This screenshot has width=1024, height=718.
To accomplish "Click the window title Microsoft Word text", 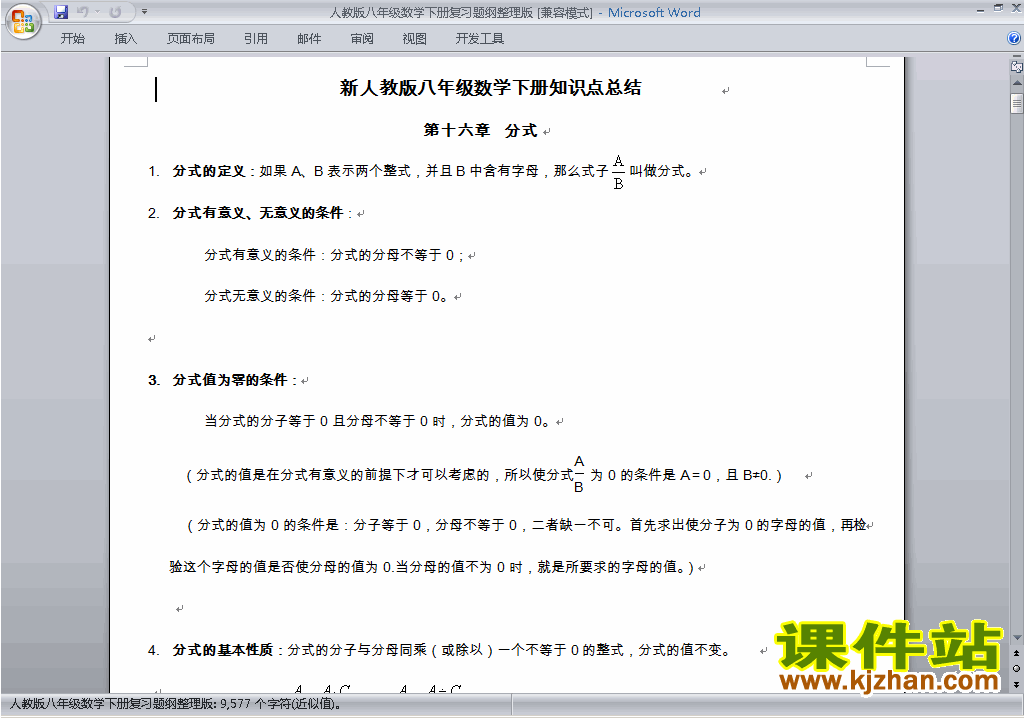I will coord(654,12).
